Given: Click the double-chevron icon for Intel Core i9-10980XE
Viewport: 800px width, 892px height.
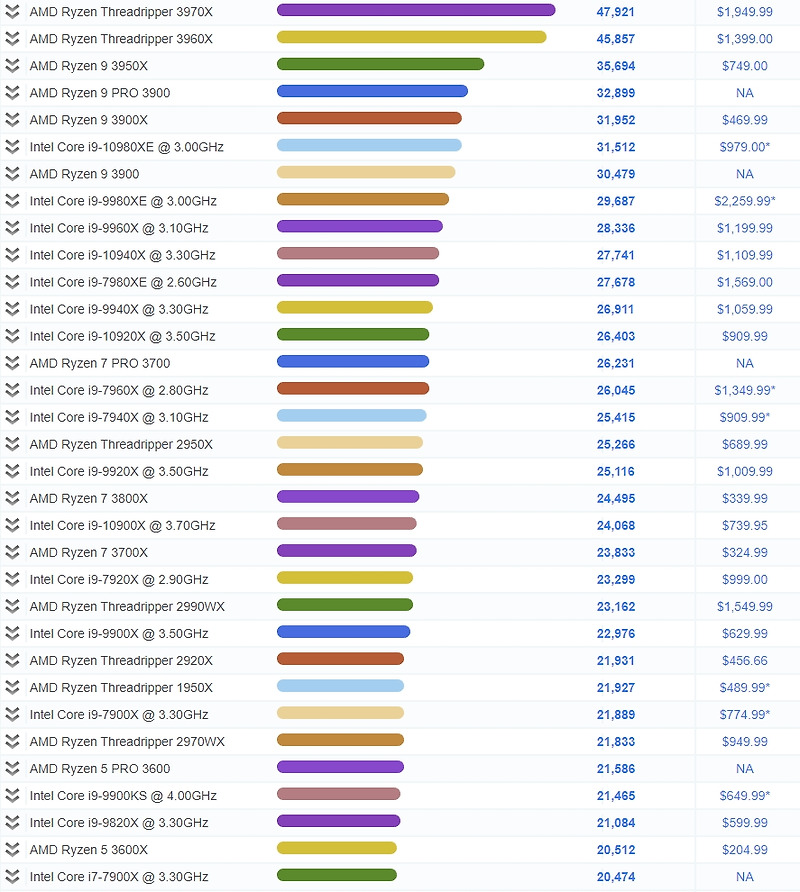Looking at the screenshot, I should click(13, 146).
